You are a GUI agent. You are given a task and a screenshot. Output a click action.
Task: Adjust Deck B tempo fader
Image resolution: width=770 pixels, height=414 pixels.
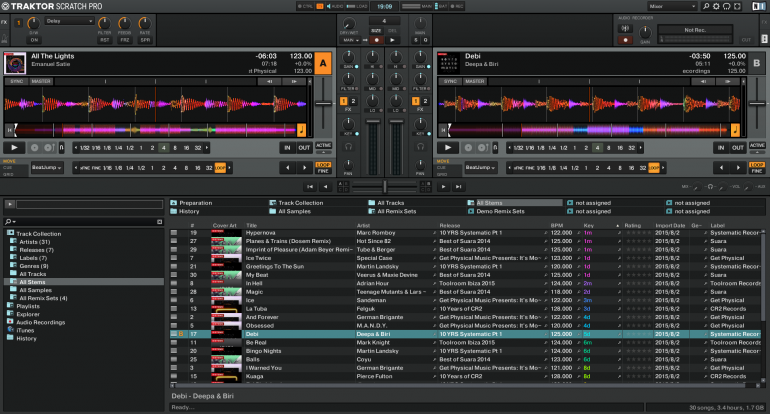pos(757,103)
